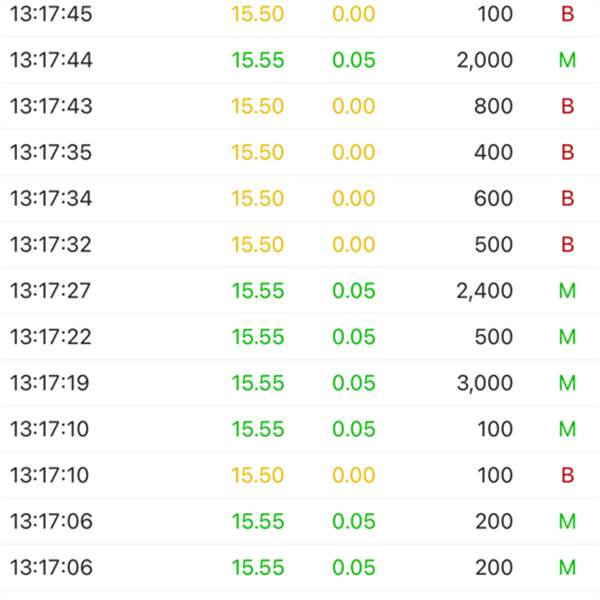Tap the M marker of 13:17:10 trade
This screenshot has width=600, height=600.
[x=567, y=428]
